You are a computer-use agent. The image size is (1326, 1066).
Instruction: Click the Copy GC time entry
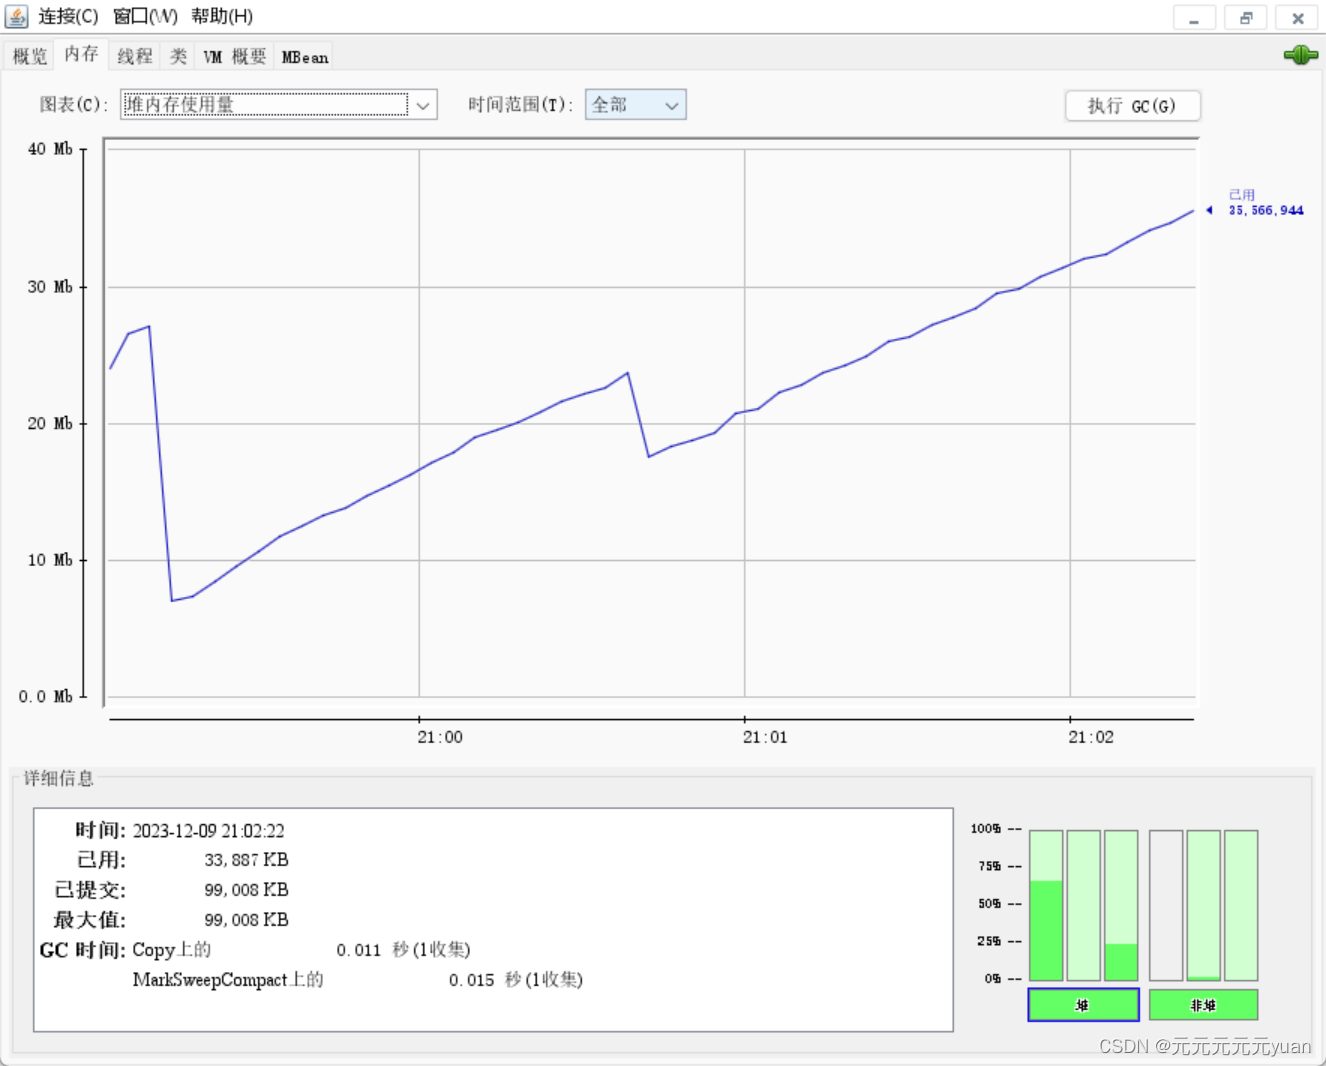(x=301, y=950)
